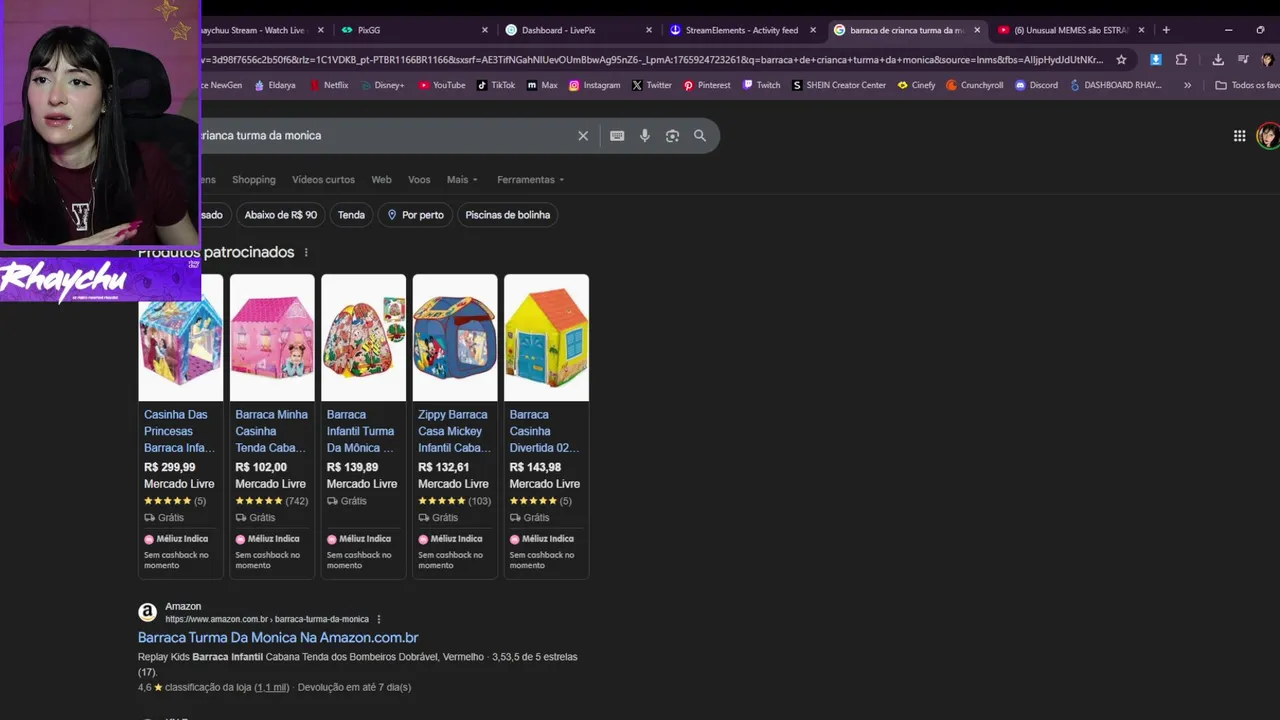
Task: Open 'Barraca Turma Da Monica Na Amazon.com.br' link
Action: 278,637
